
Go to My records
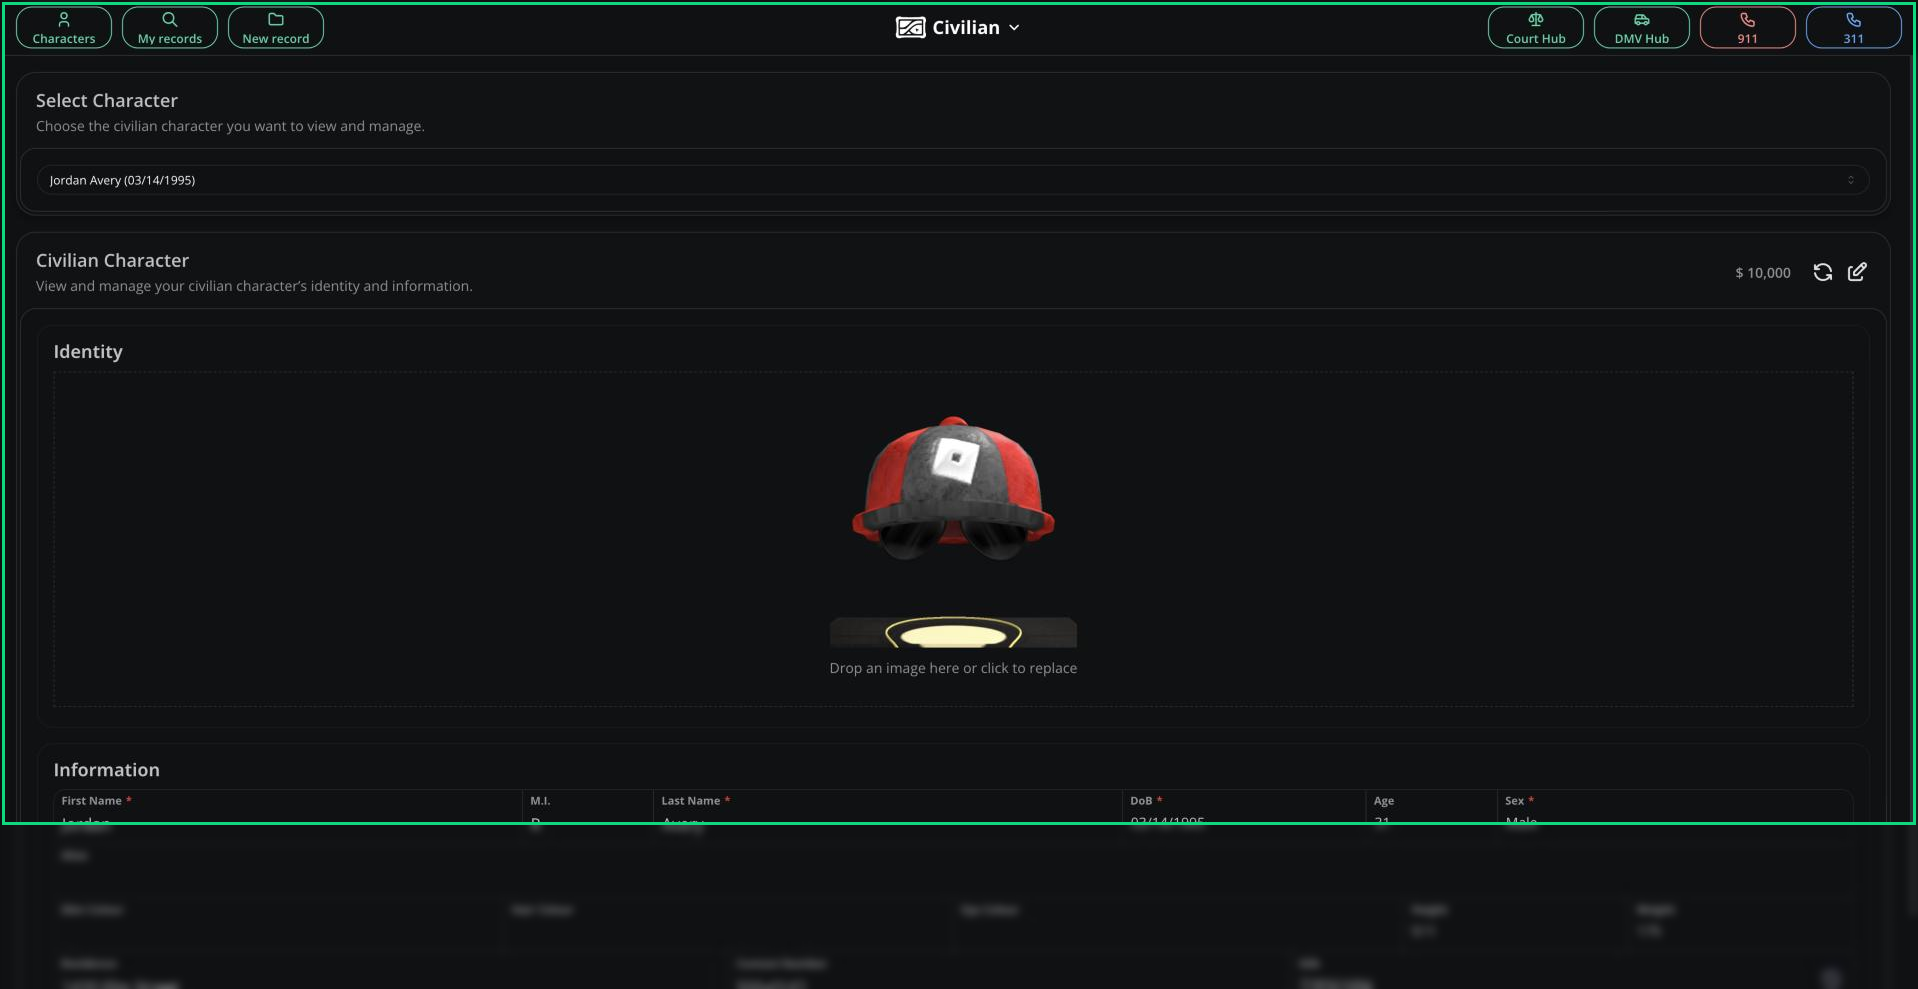170,28
